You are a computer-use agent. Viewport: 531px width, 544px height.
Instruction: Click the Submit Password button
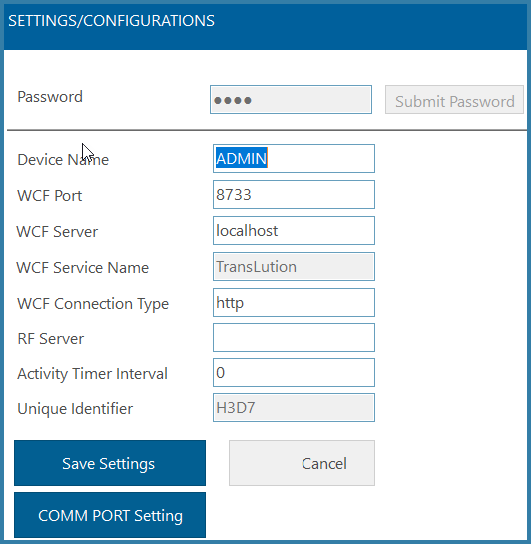[x=454, y=100]
